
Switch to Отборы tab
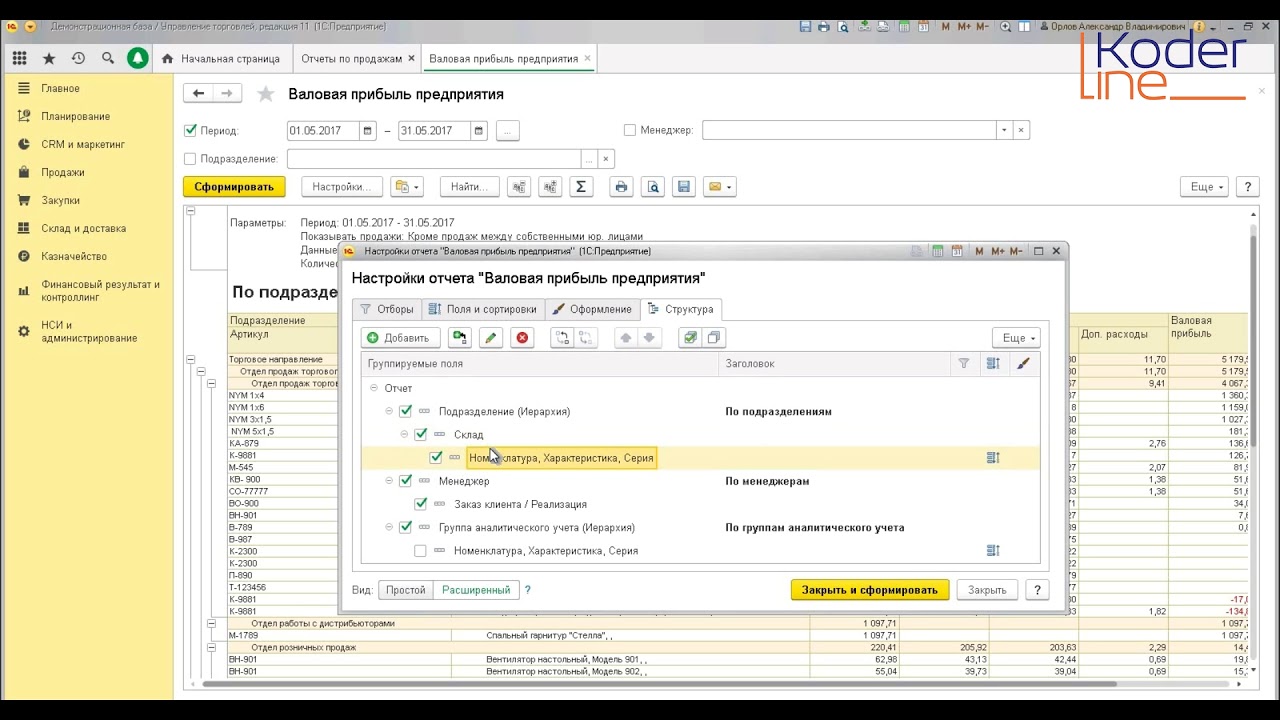(x=386, y=309)
